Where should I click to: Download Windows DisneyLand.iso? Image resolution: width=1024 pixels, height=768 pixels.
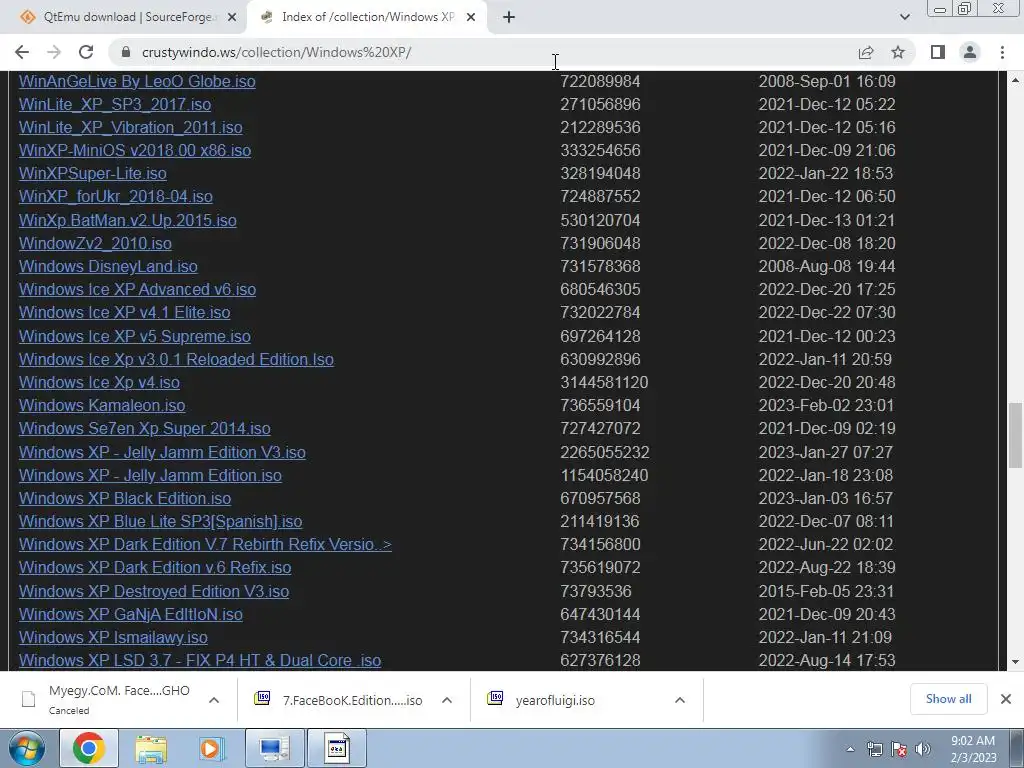pyautogui.click(x=108, y=266)
